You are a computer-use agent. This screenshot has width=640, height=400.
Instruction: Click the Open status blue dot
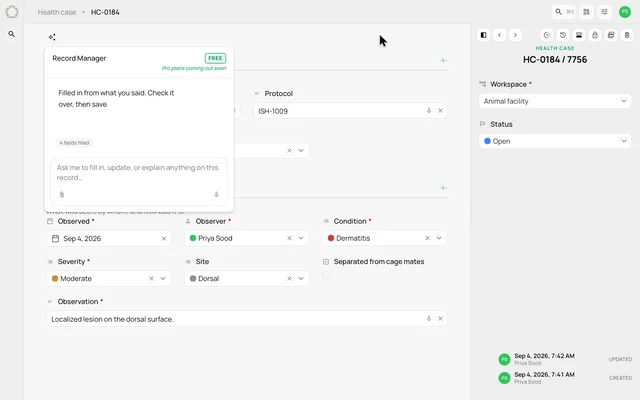tap(487, 141)
